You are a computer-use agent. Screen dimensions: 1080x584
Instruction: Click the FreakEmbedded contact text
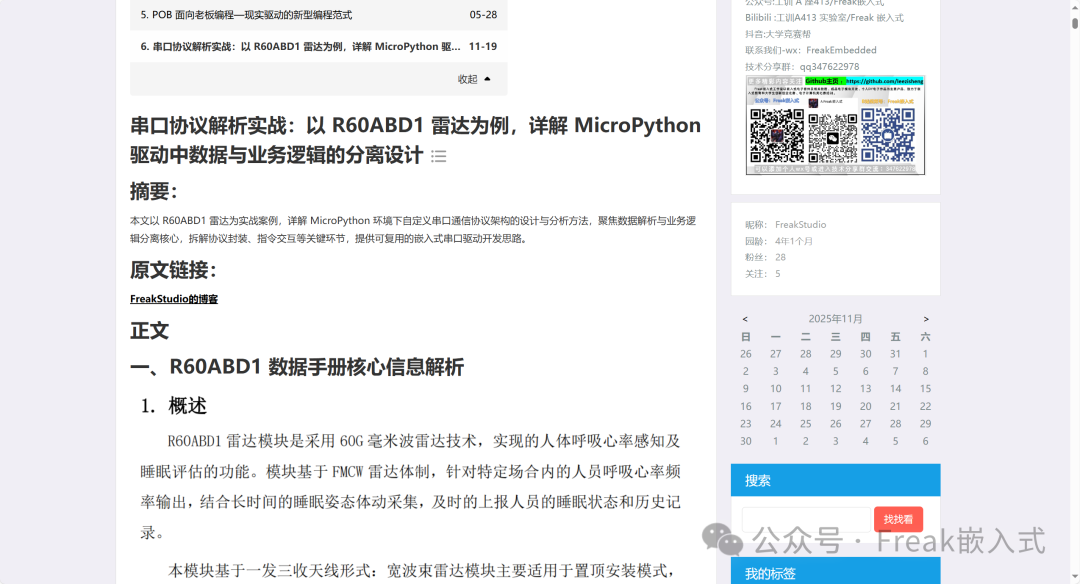(841, 50)
